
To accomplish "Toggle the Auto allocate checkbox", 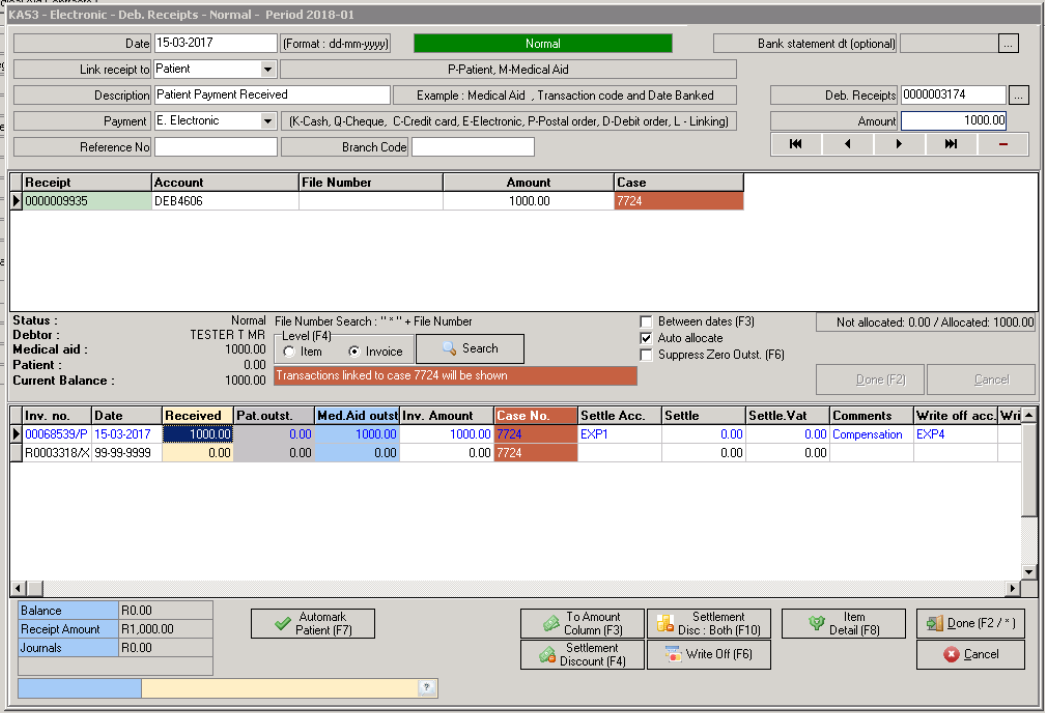I will tap(646, 338).
